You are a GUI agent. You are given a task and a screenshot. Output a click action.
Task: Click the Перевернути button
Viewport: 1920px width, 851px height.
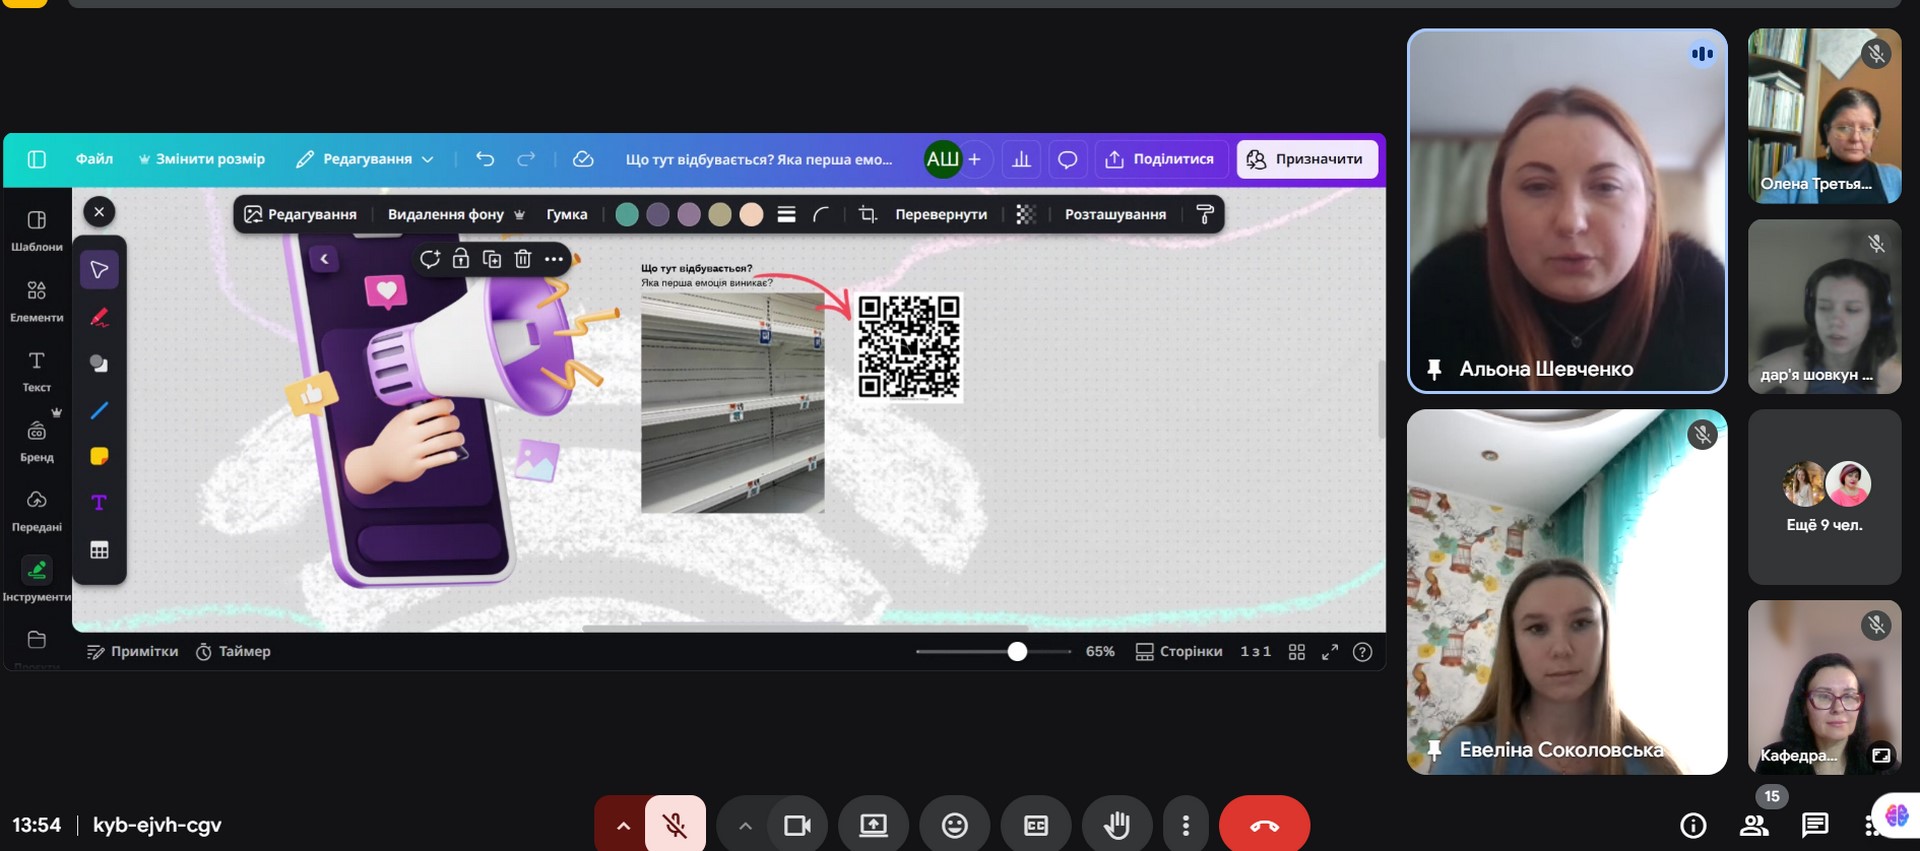click(x=940, y=214)
